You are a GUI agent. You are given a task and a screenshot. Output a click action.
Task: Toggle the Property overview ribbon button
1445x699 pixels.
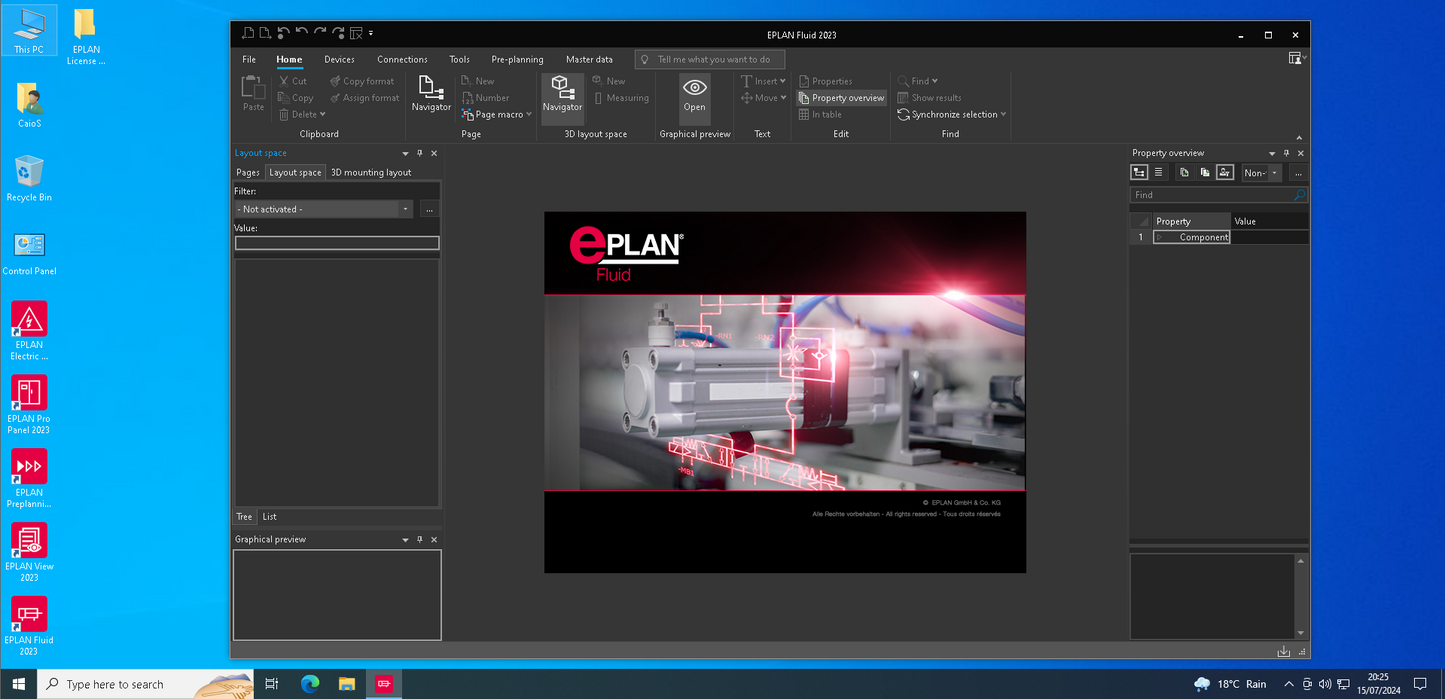click(841, 98)
